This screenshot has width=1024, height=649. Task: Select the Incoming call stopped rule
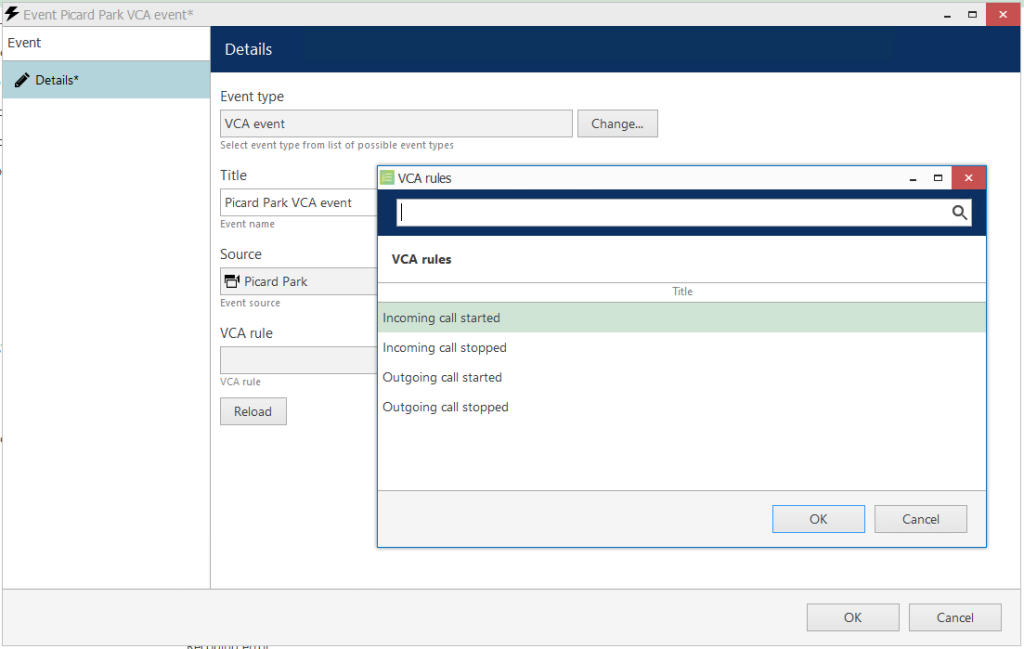coord(682,347)
